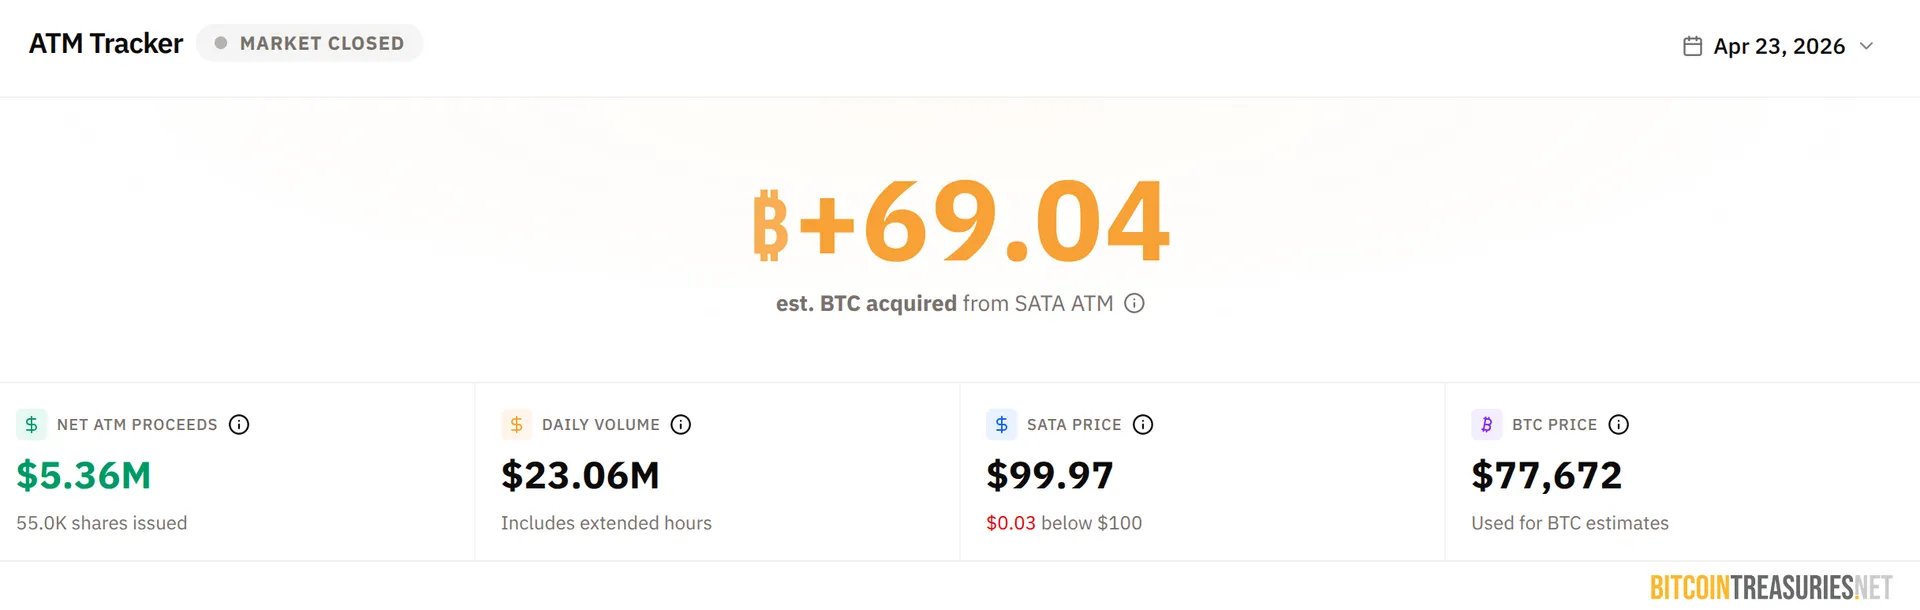
Task: Open the BTC Price info icon
Action: click(x=1620, y=424)
